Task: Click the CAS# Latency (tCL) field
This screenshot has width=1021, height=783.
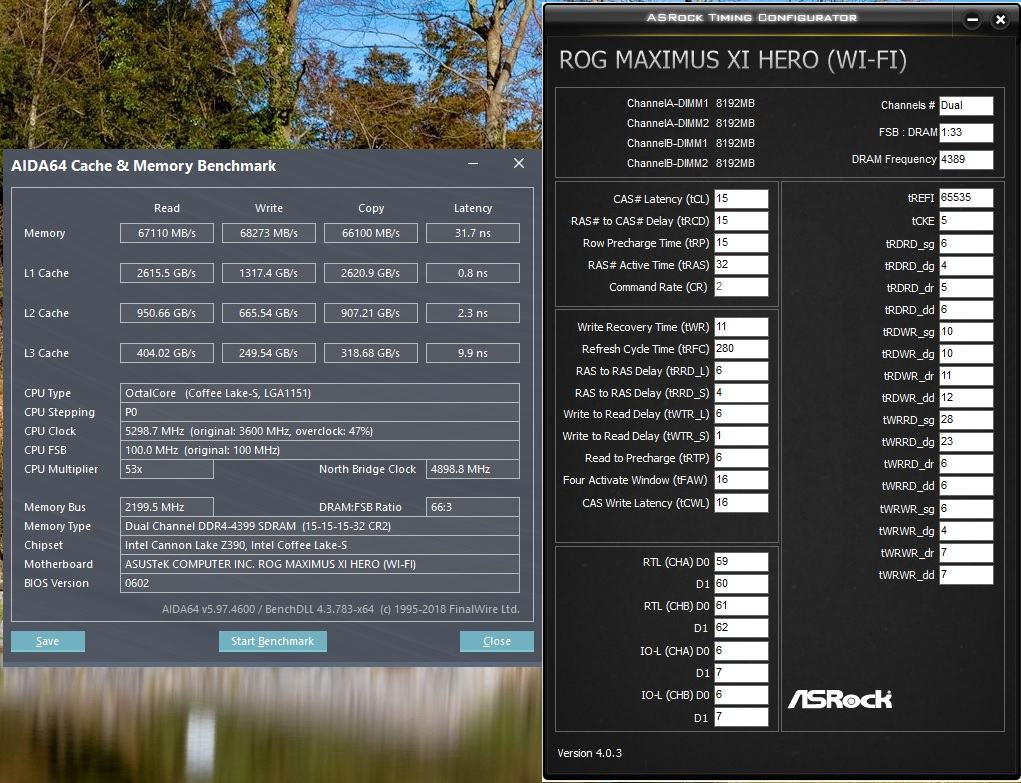Action: pyautogui.click(x=741, y=199)
